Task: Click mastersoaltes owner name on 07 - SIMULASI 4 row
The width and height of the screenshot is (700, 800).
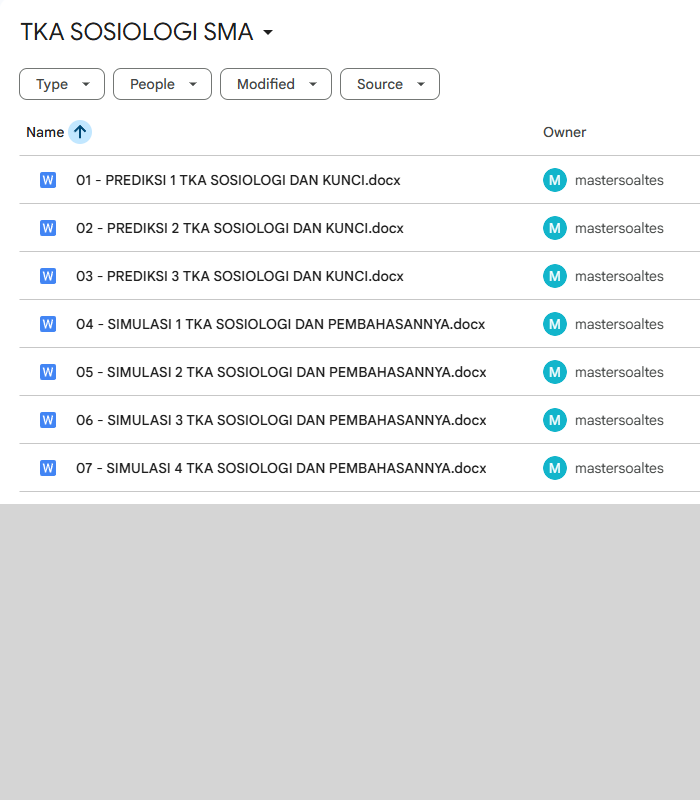Action: 619,468
